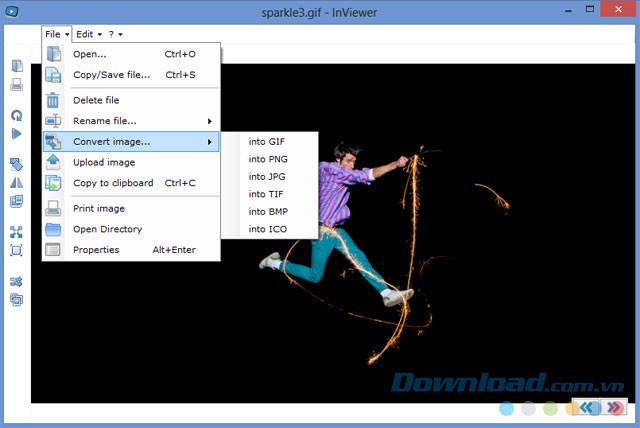Select into JPG from submenu
Image resolution: width=640 pixels, height=428 pixels.
tap(267, 177)
